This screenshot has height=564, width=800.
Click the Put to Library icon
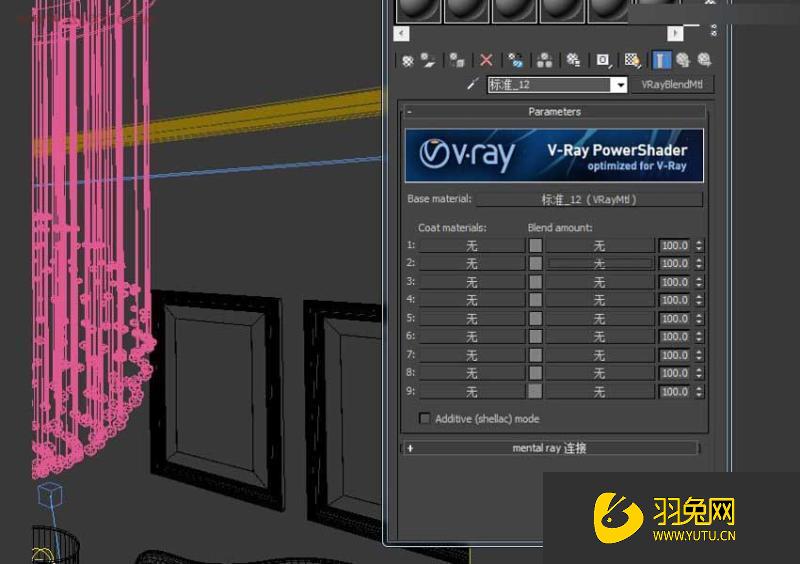(573, 61)
